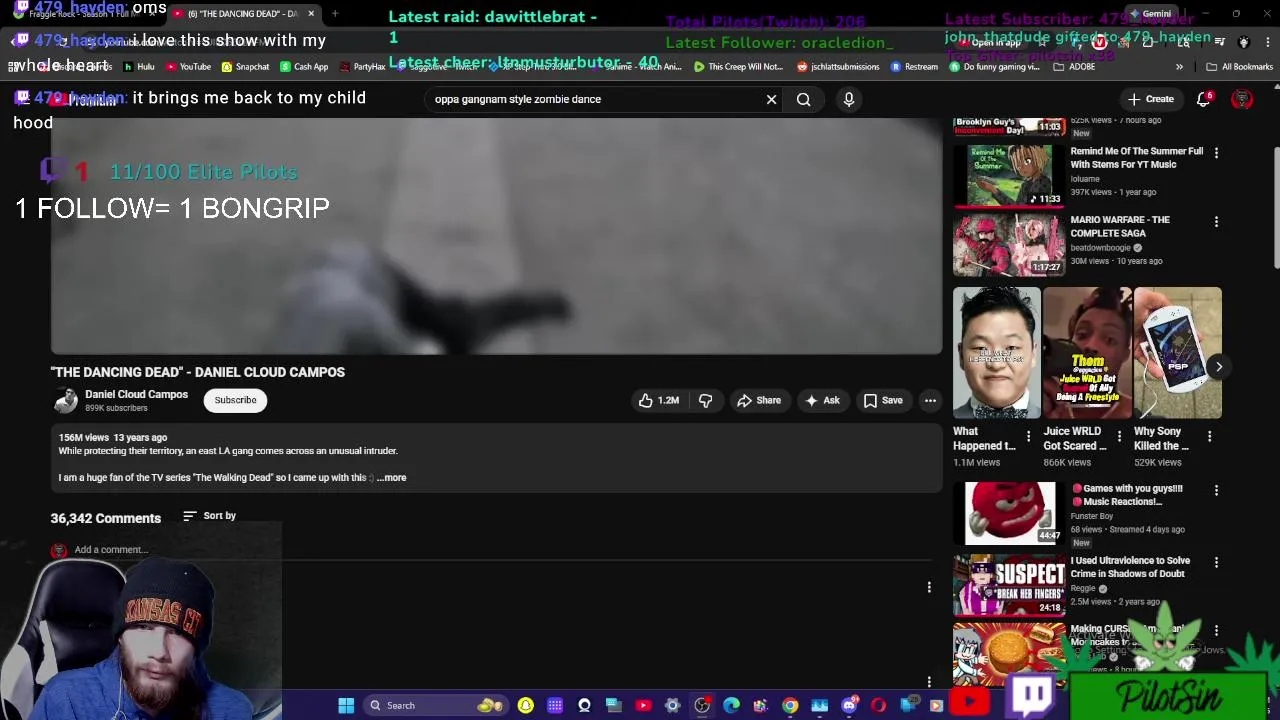Open the YouTube account avatar menu
The image size is (1280, 720).
[1242, 99]
